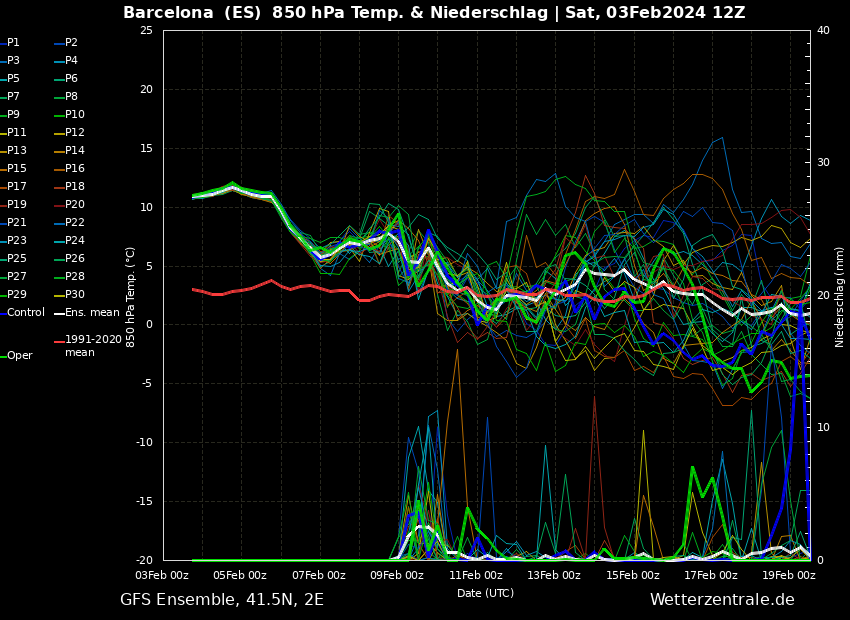Image resolution: width=850 pixels, height=620 pixels.
Task: Click legend label P17
Action: tap(17, 186)
